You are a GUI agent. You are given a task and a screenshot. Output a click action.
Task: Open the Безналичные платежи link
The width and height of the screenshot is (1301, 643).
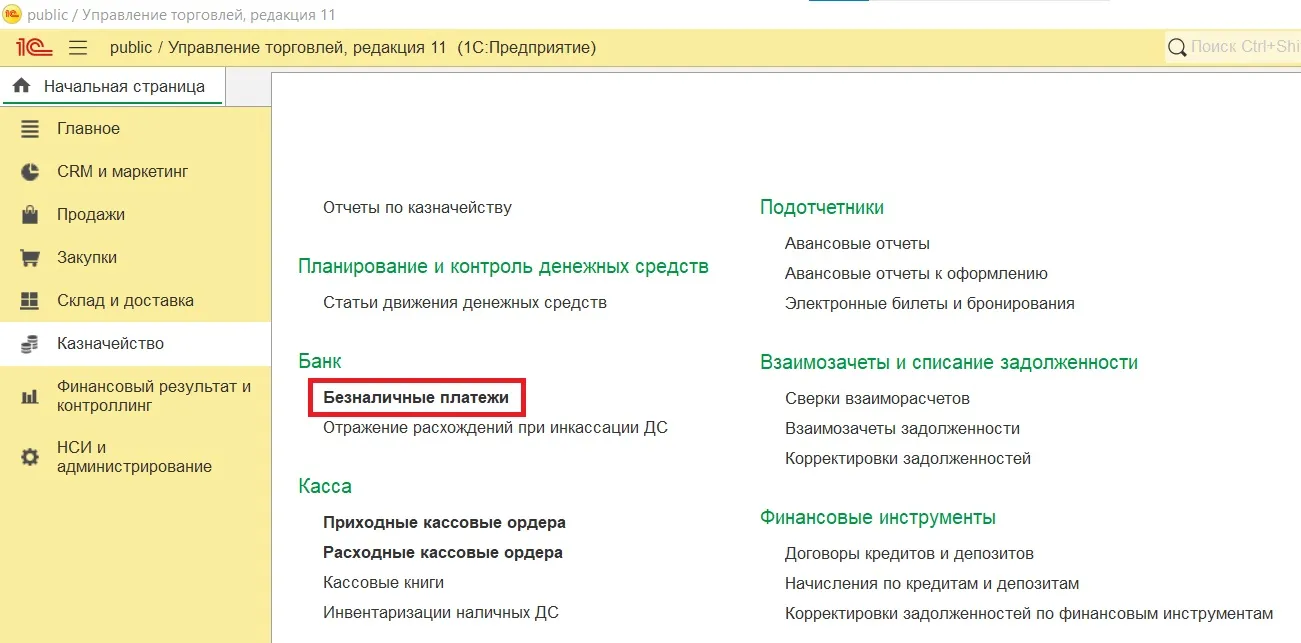tap(416, 398)
